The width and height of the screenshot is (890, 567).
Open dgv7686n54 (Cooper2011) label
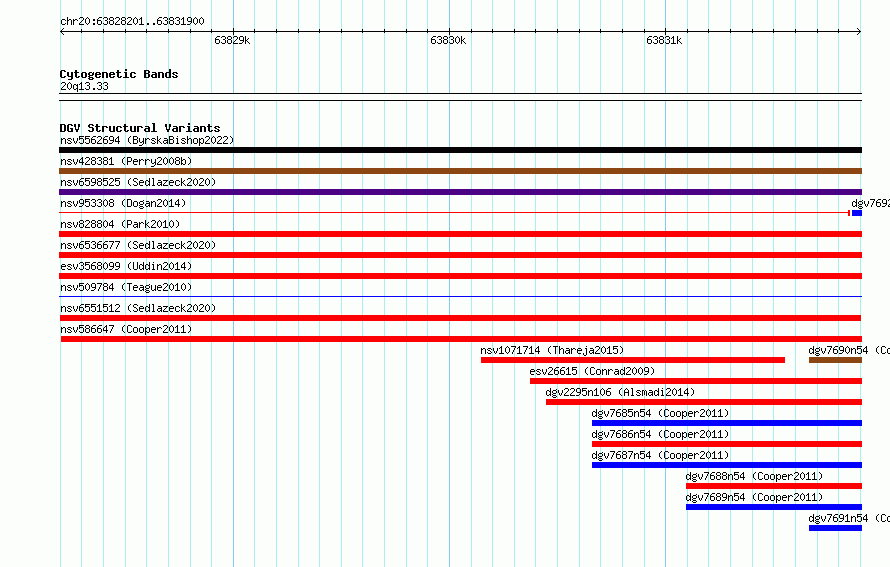[x=660, y=434]
